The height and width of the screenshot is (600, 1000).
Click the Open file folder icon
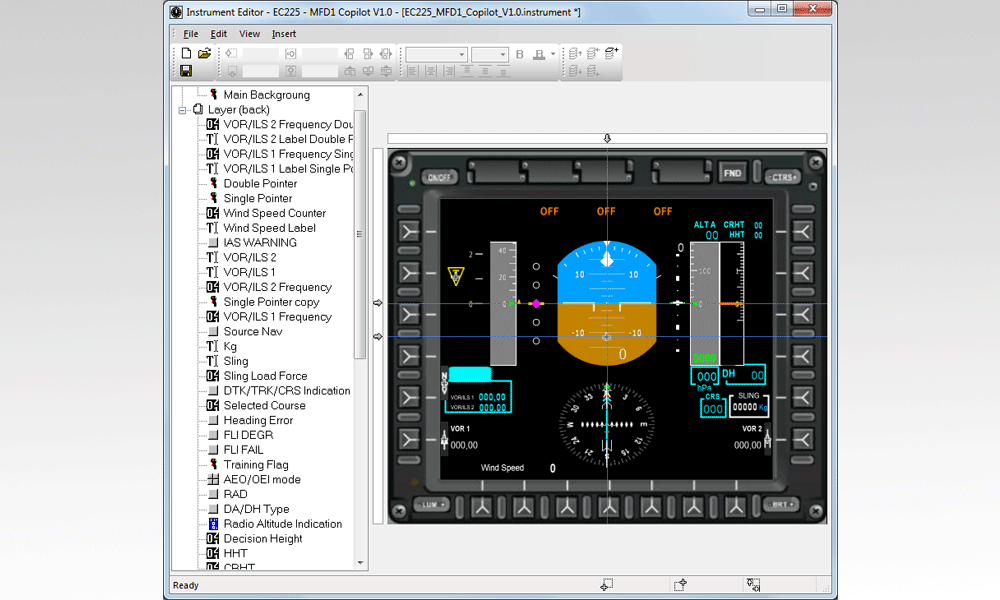tap(203, 53)
